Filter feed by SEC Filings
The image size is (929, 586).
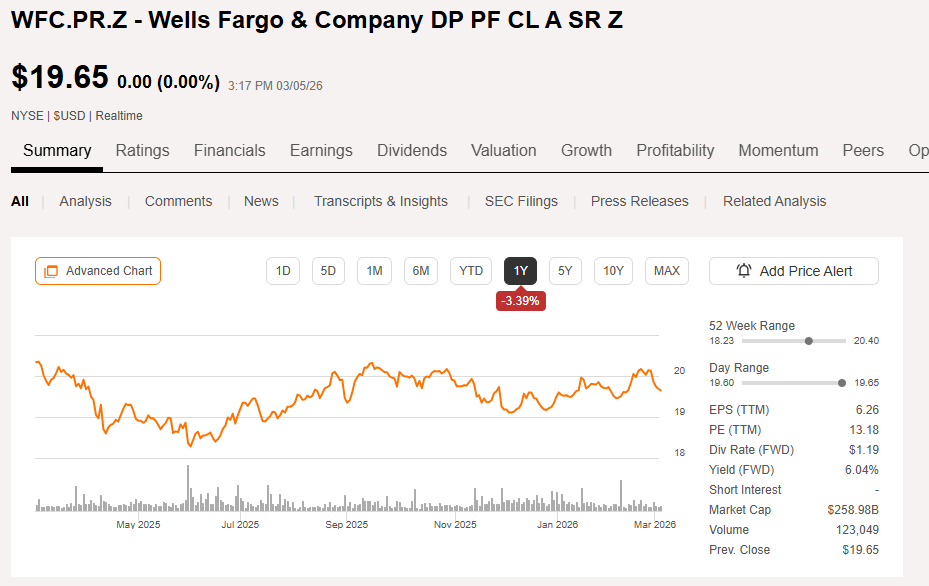click(521, 201)
